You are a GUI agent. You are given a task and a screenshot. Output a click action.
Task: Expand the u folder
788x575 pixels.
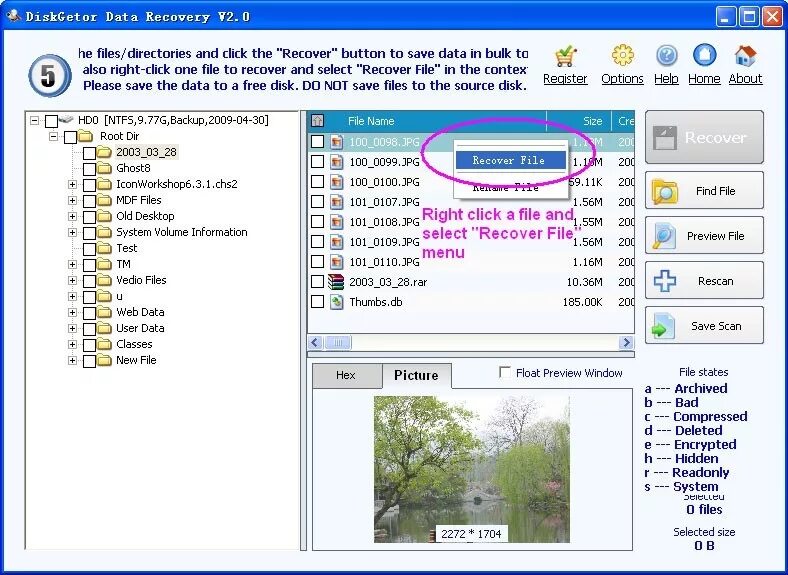pos(72,297)
